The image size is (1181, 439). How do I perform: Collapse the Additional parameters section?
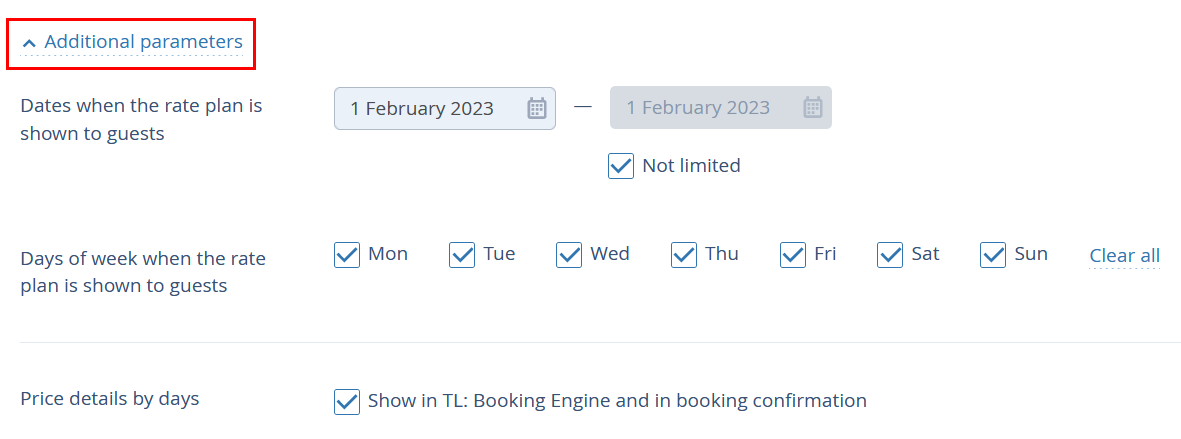coord(132,42)
